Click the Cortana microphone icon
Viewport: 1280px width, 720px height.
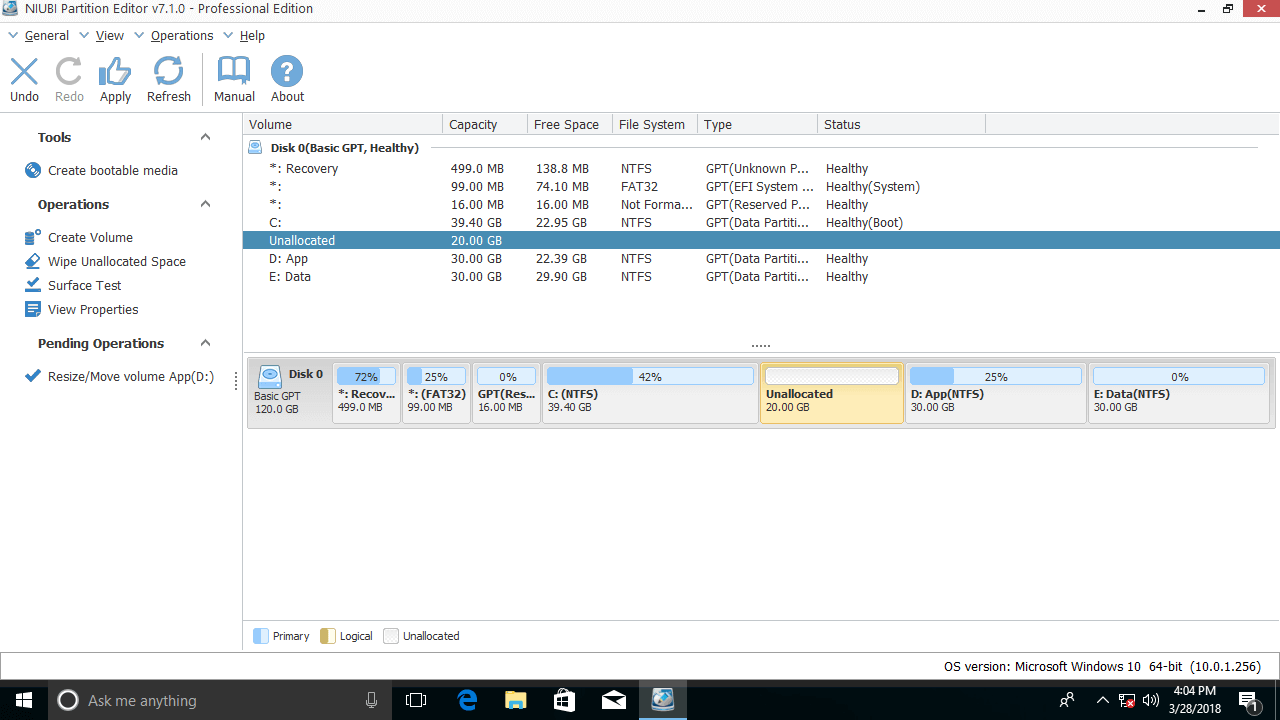pos(372,700)
